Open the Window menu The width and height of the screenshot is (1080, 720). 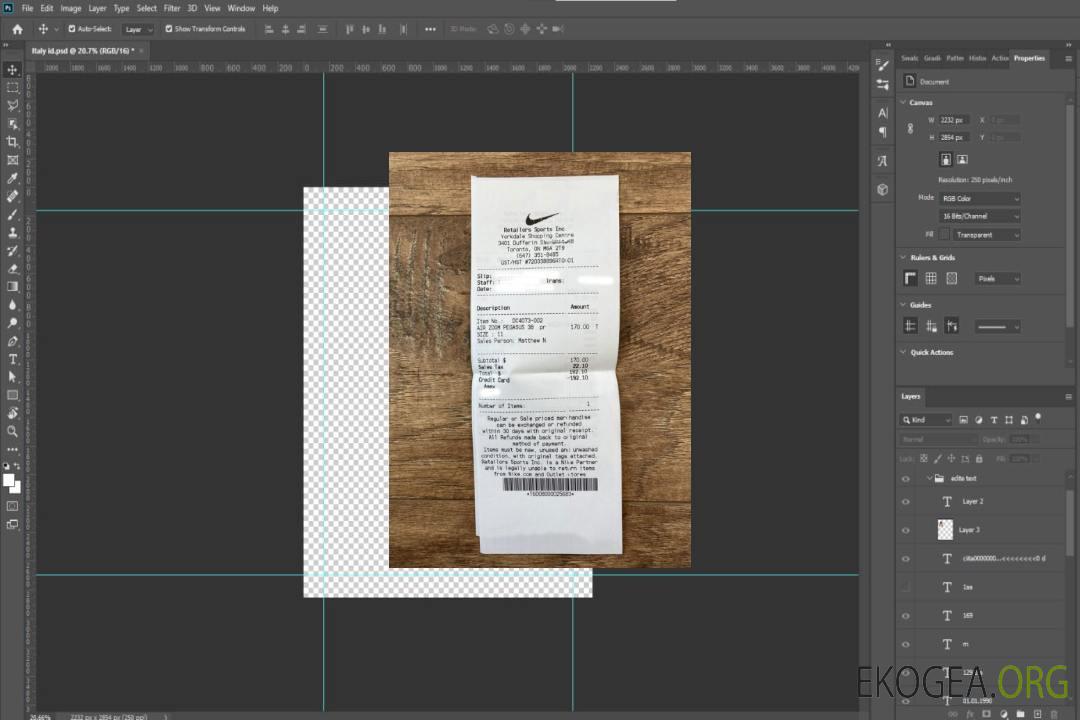pos(241,8)
